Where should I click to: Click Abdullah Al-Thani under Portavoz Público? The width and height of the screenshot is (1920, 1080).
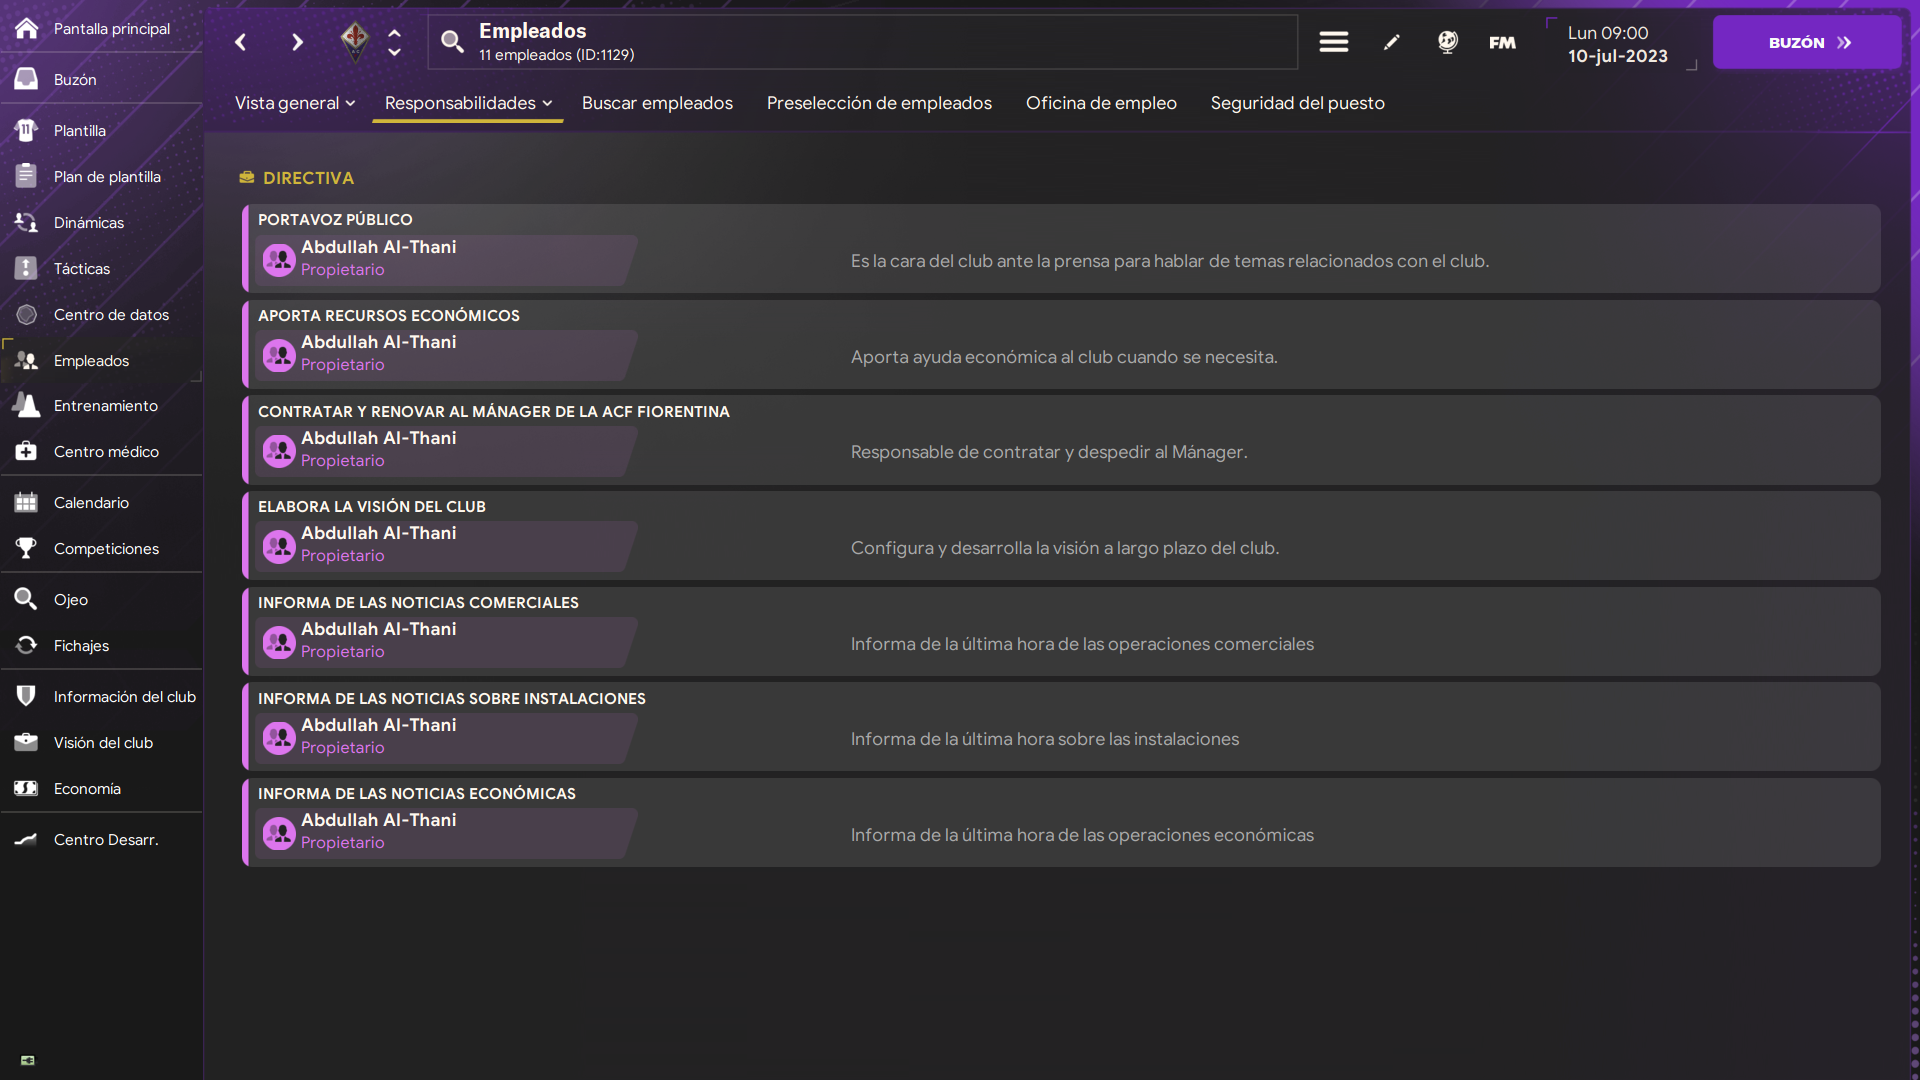click(x=378, y=247)
